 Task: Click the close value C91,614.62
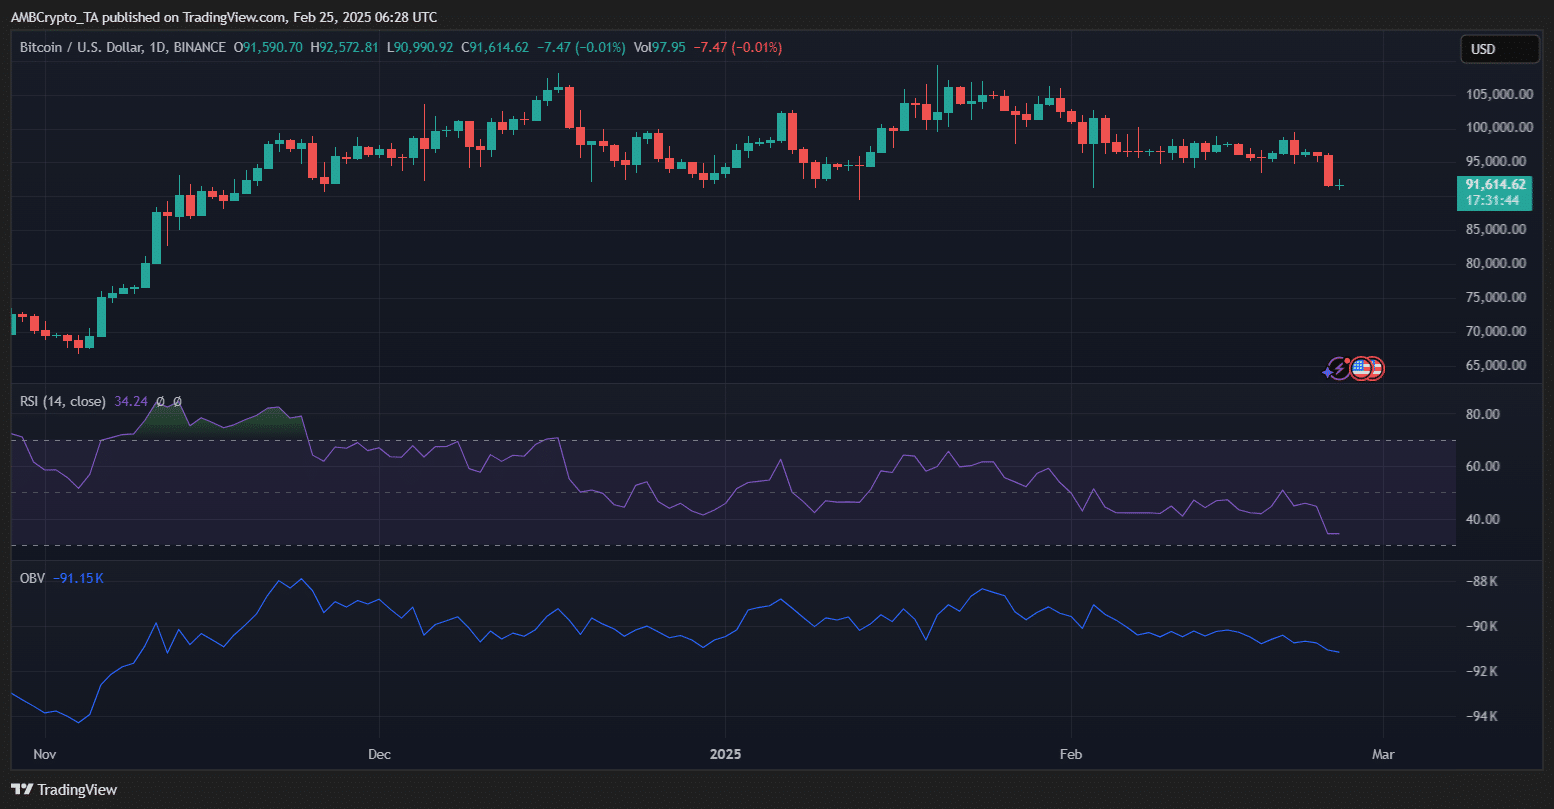[x=497, y=47]
